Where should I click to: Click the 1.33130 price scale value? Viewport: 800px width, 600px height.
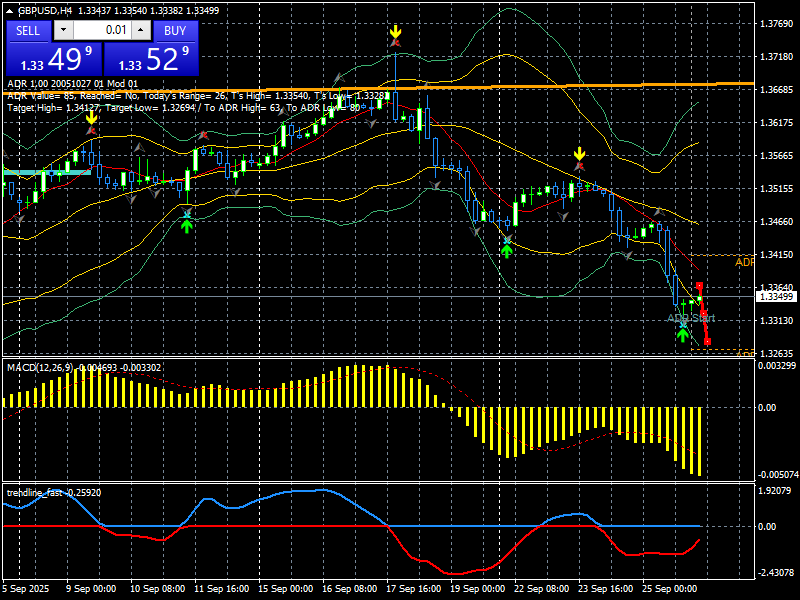[x=777, y=320]
